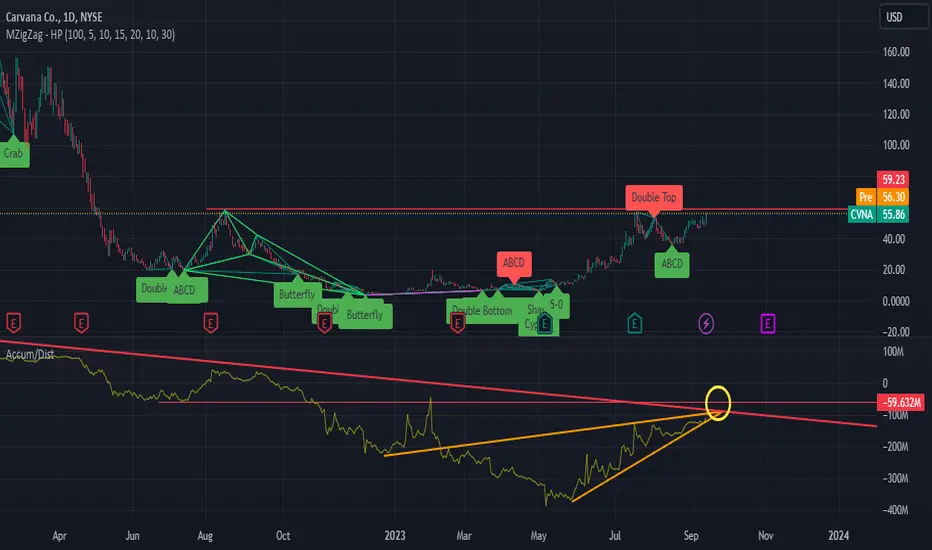
Task: Click the Jun label on time axis
Action: pos(133,536)
